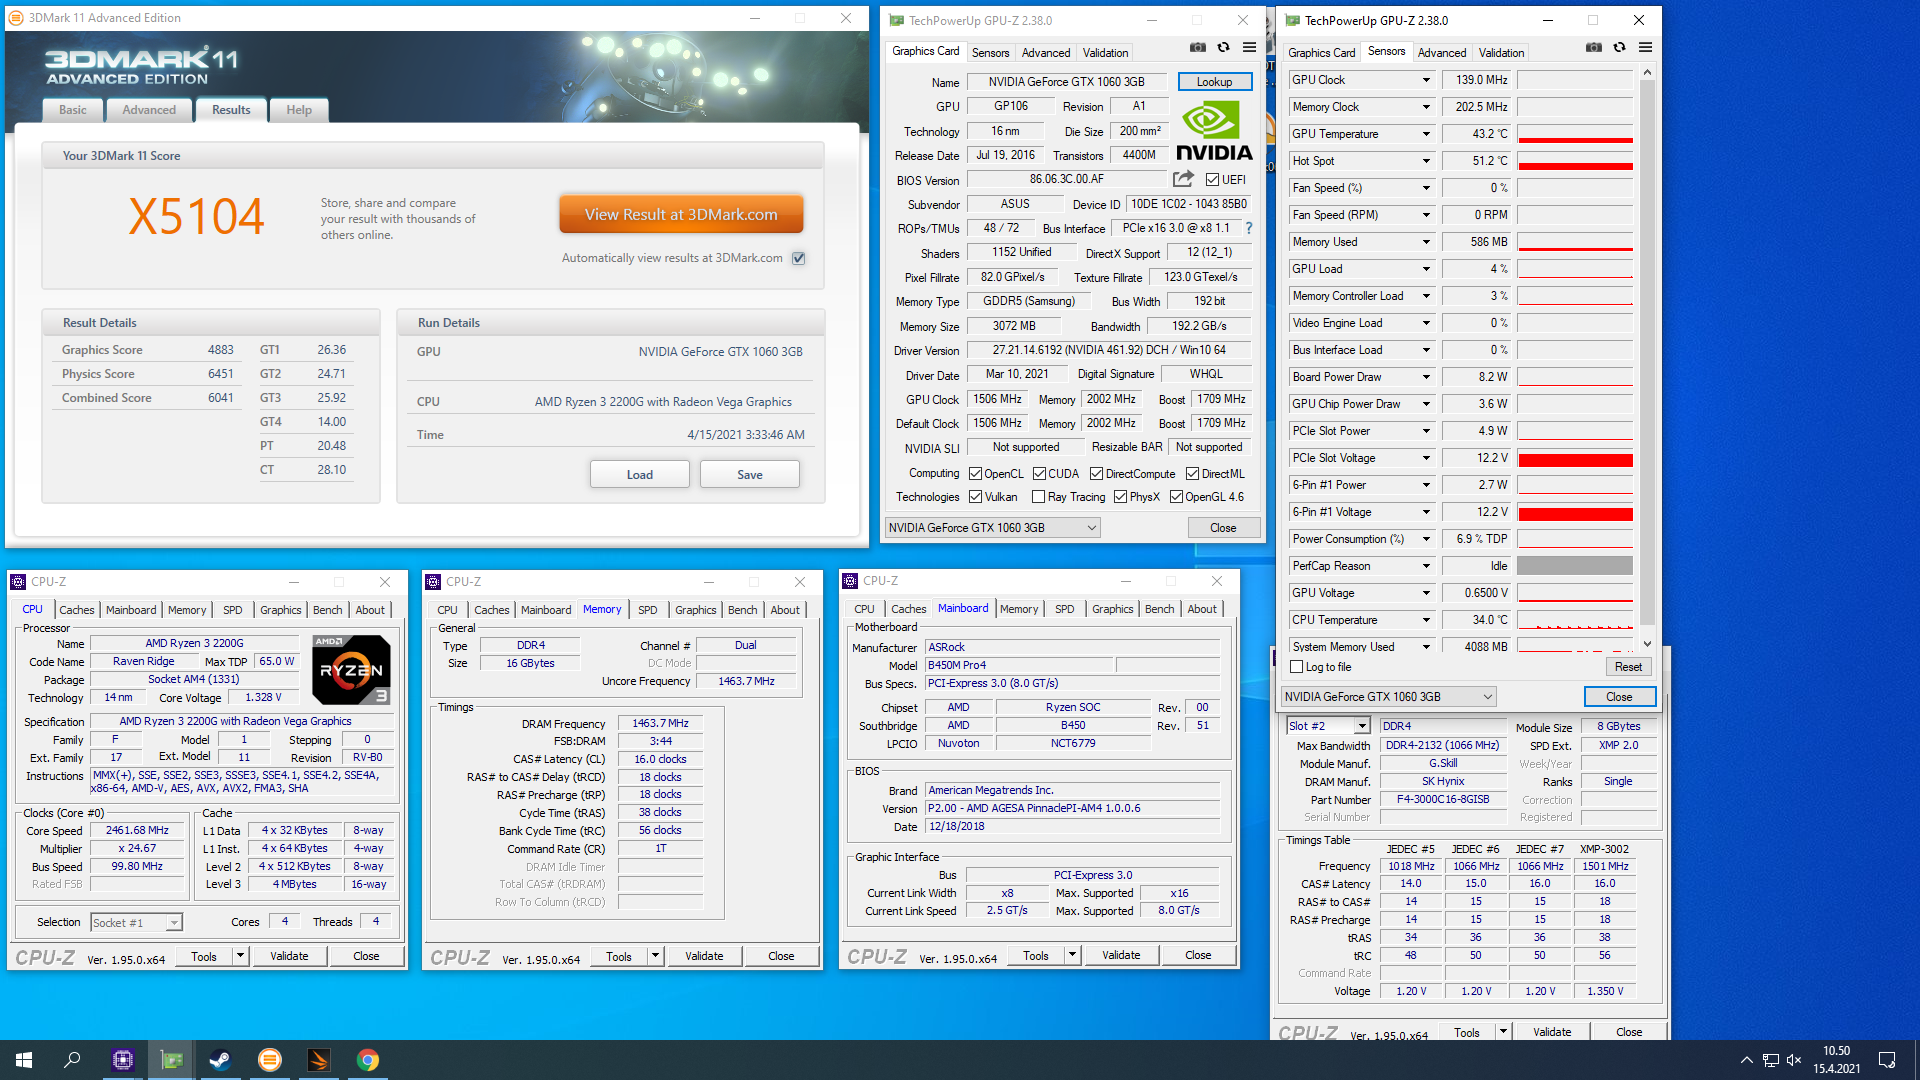Open the Slot #2 dropdown in SPD window
Image resolution: width=1920 pixels, height=1080 pixels.
pos(1327,726)
